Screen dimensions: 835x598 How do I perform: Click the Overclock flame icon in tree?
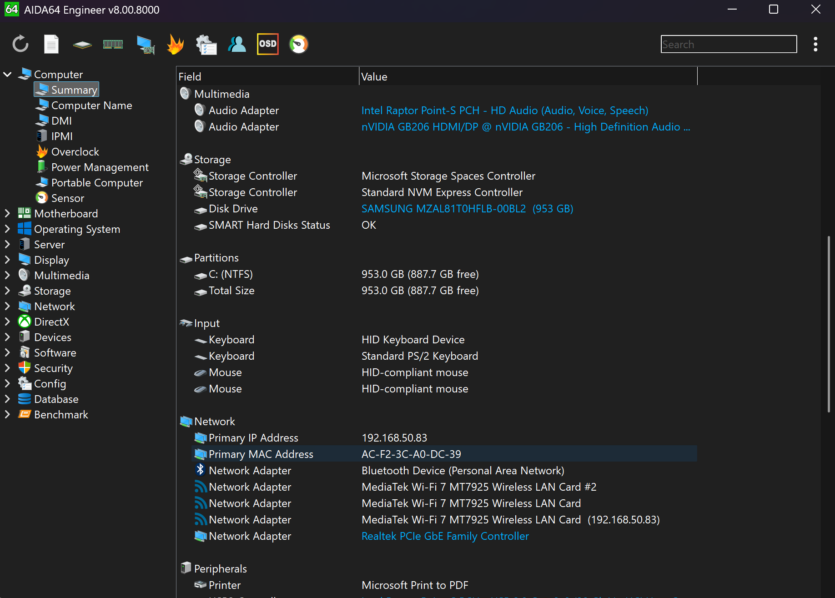(x=42, y=152)
